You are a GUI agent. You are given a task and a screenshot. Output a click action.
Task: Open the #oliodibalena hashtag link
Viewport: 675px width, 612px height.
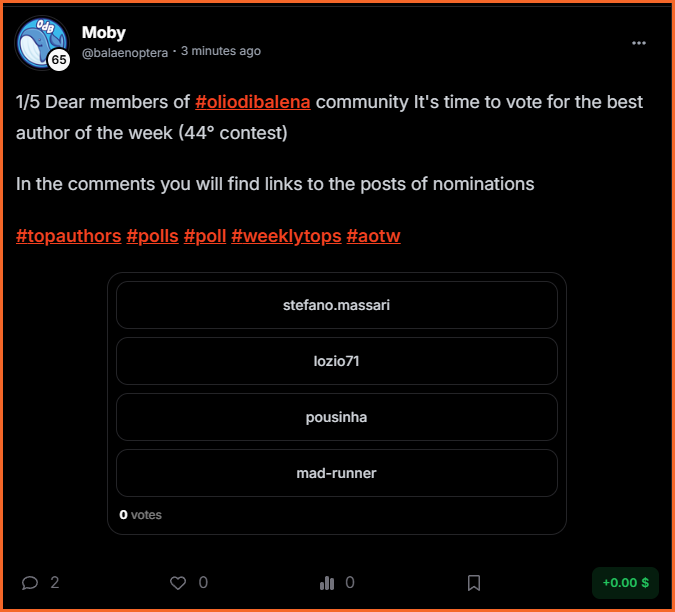coord(253,102)
